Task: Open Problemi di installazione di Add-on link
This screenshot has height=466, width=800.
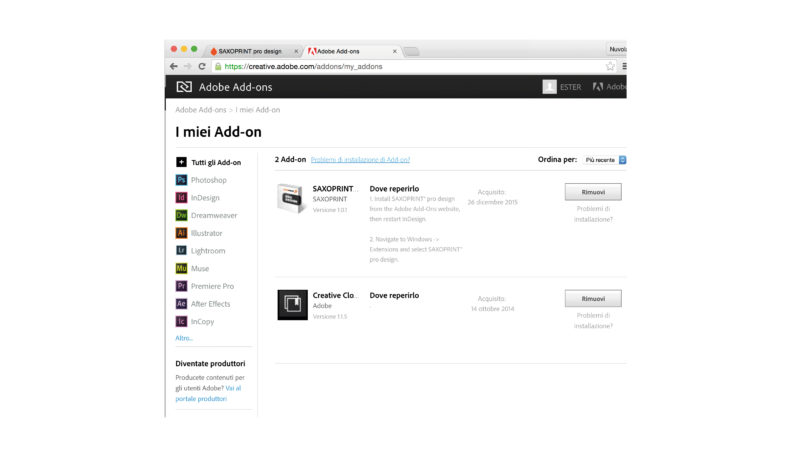Action: (x=360, y=160)
